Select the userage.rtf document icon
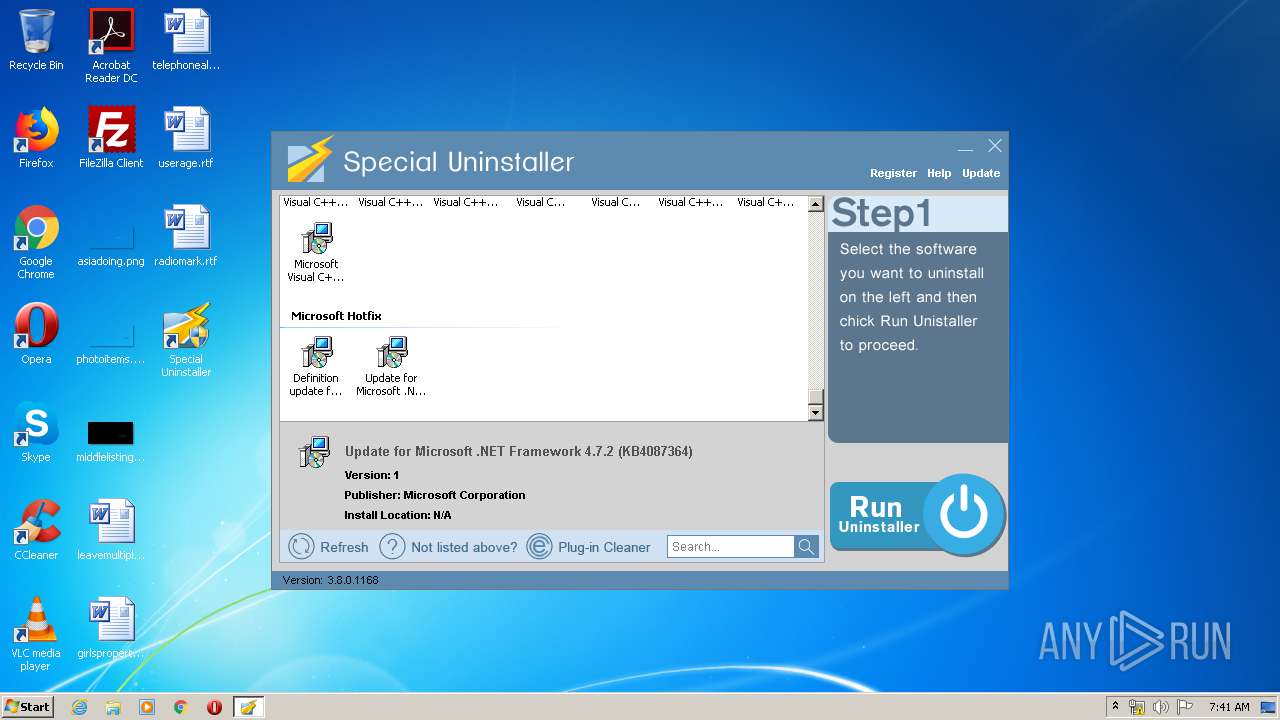The height and width of the screenshot is (720, 1280). point(186,138)
